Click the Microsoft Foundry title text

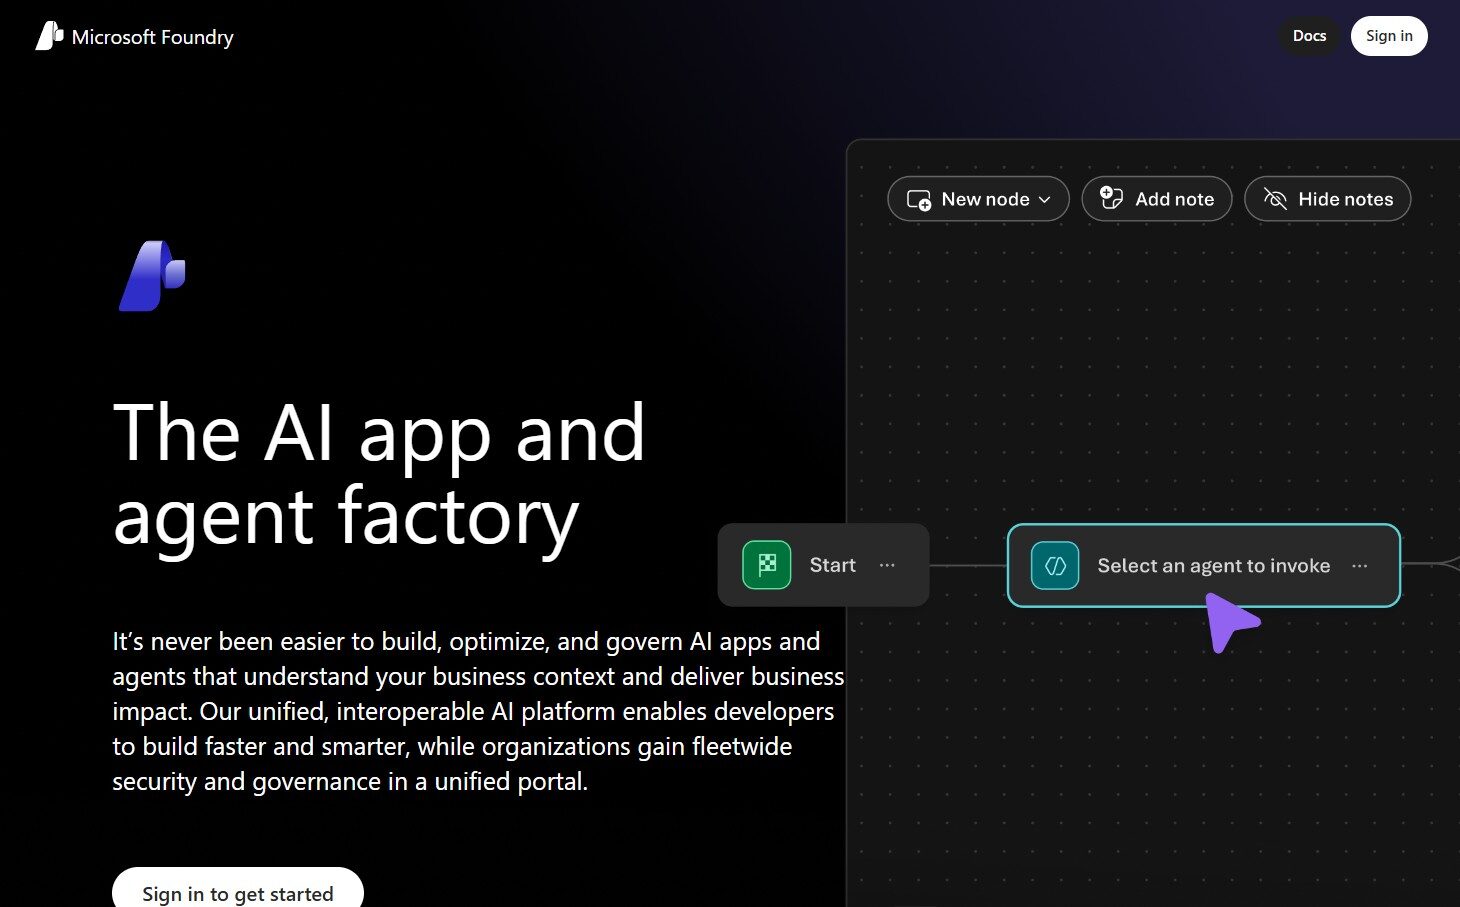pos(152,37)
